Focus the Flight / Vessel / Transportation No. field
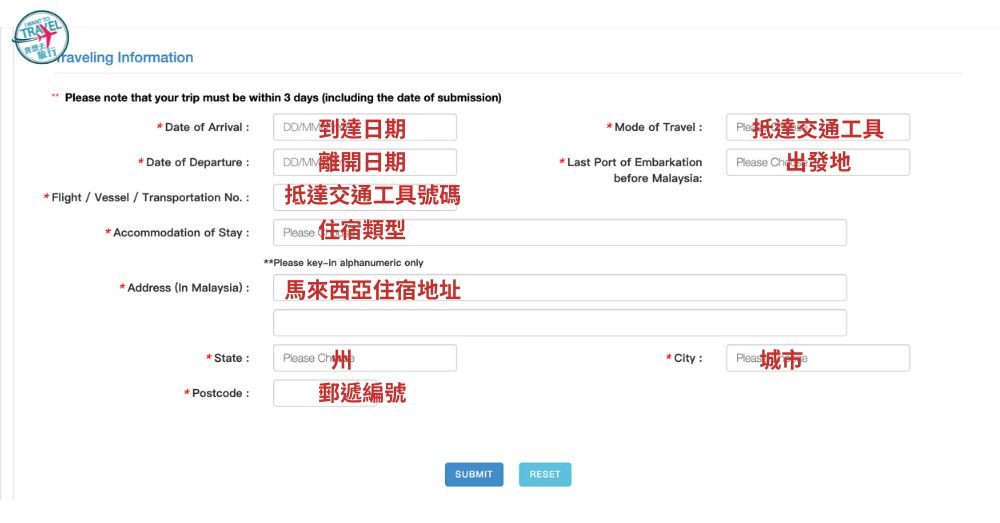 (364, 198)
